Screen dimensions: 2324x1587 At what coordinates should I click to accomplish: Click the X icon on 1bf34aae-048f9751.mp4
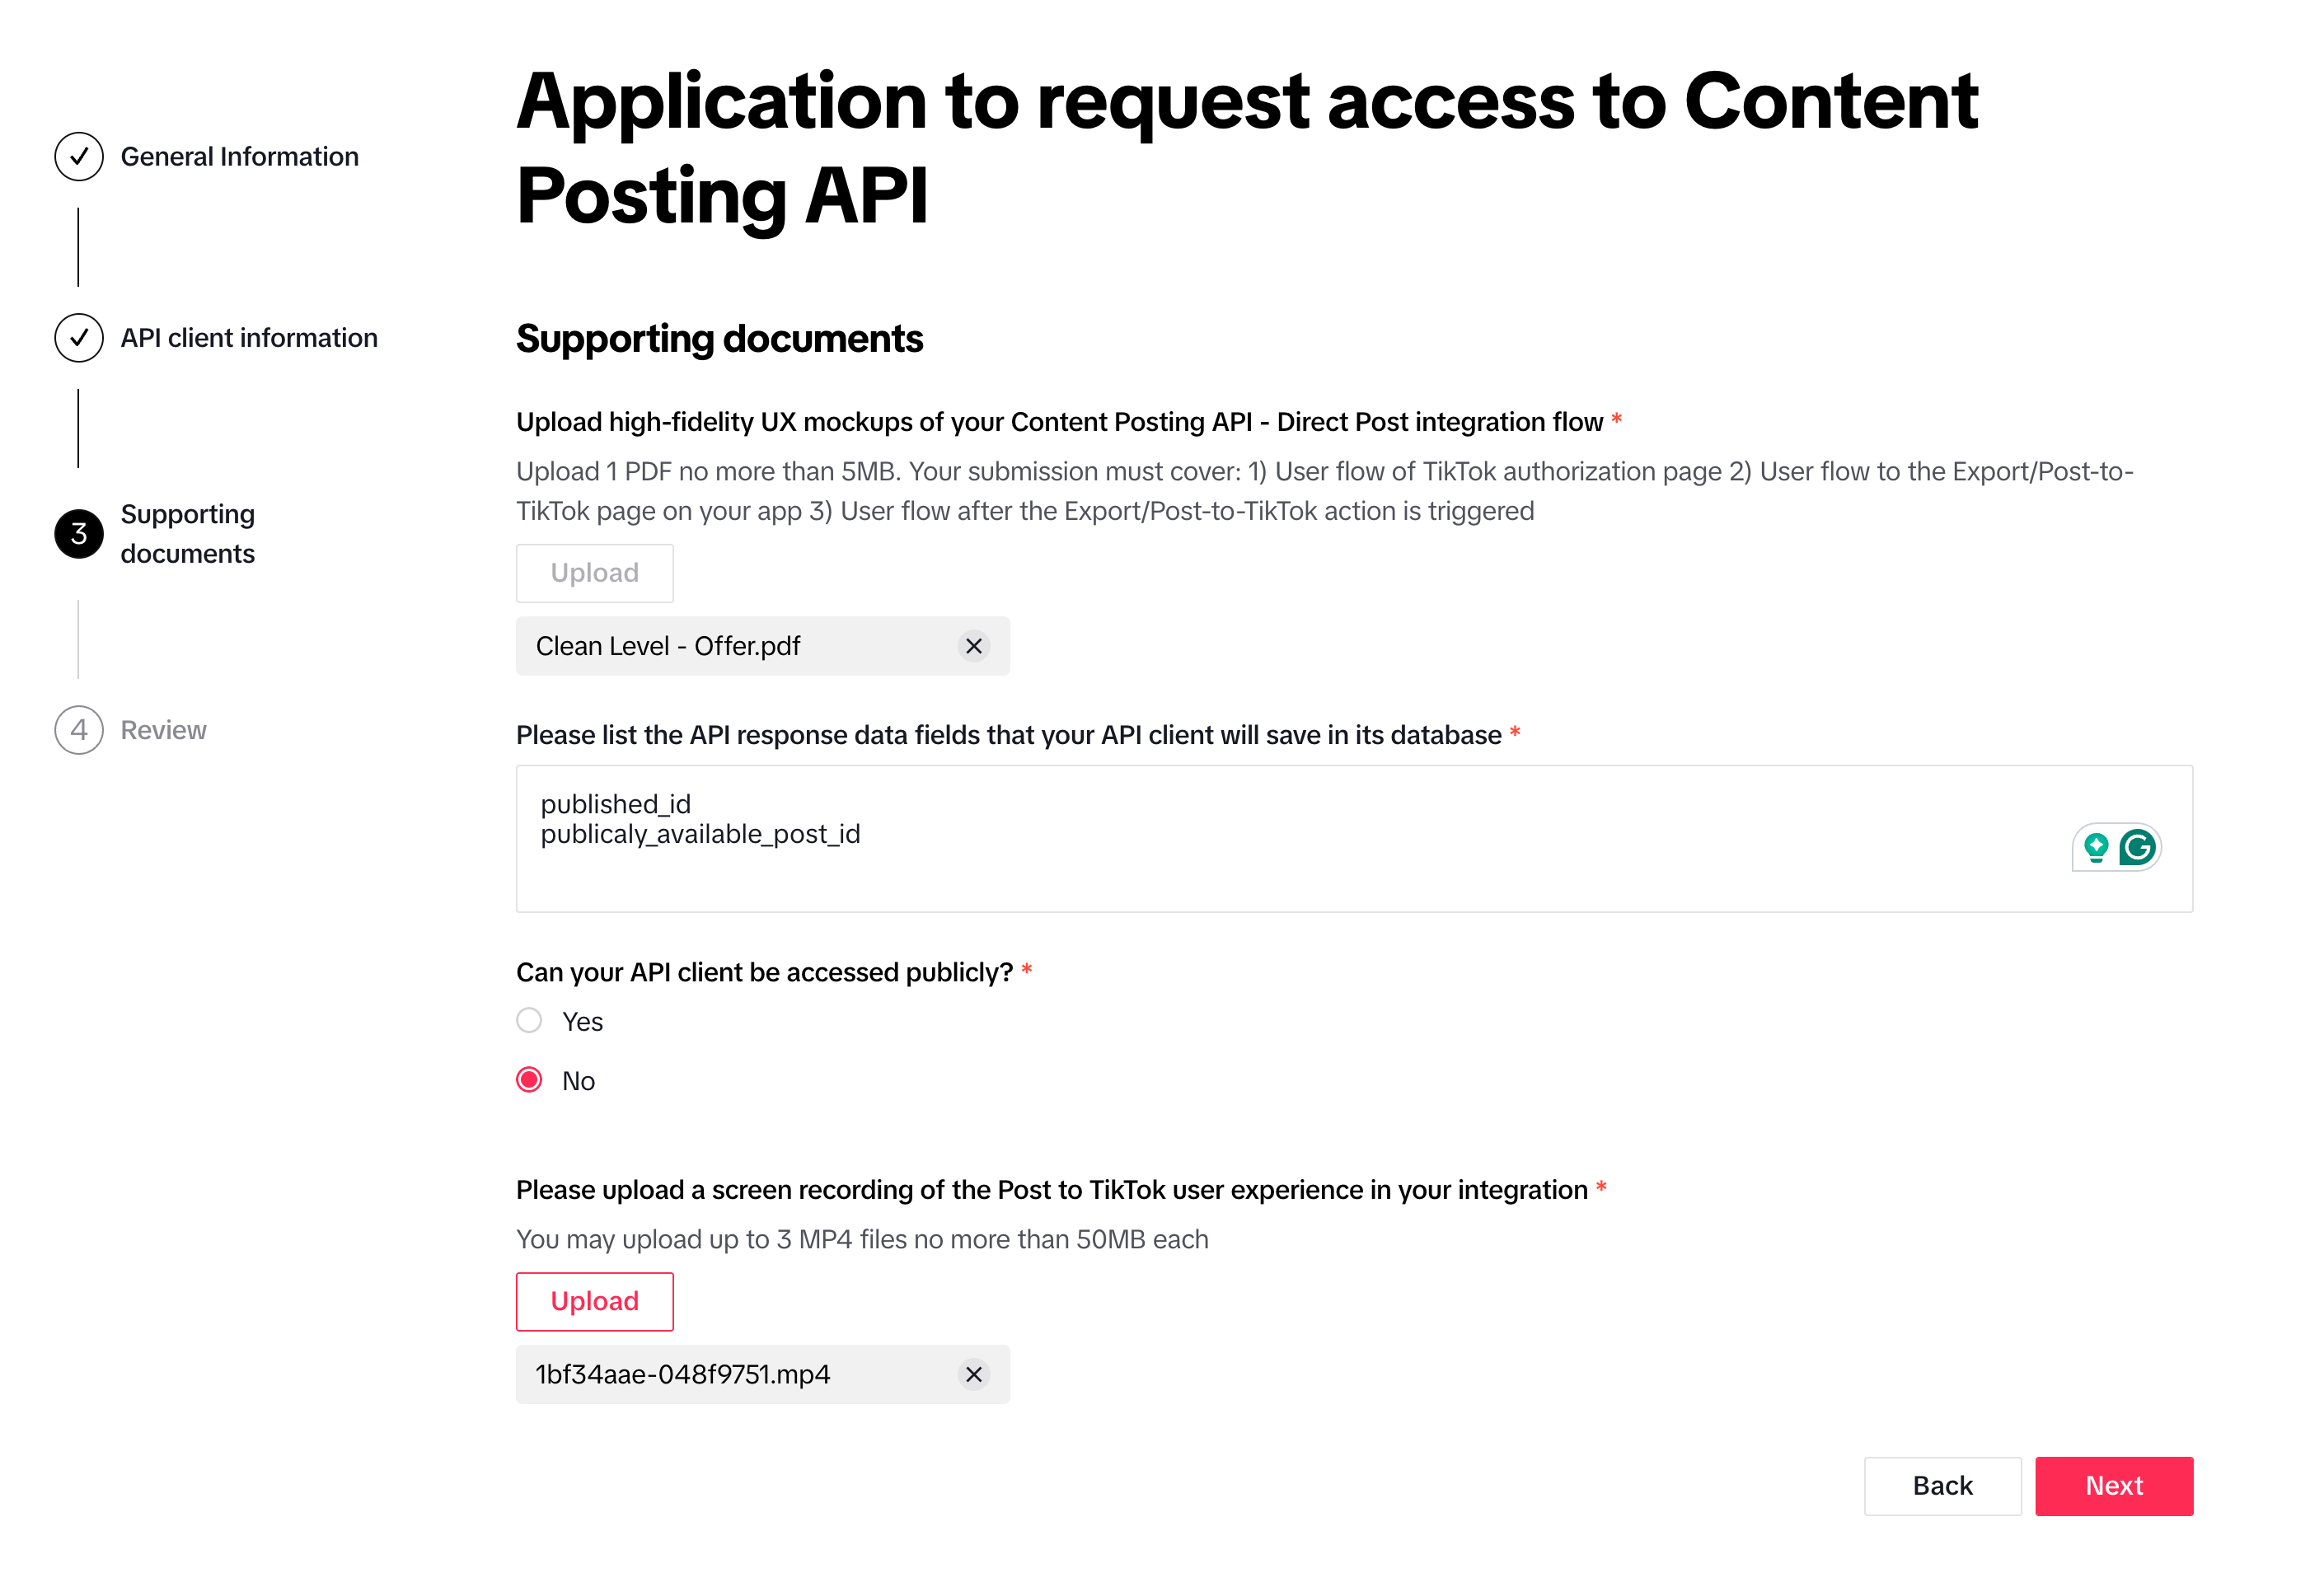975,1374
